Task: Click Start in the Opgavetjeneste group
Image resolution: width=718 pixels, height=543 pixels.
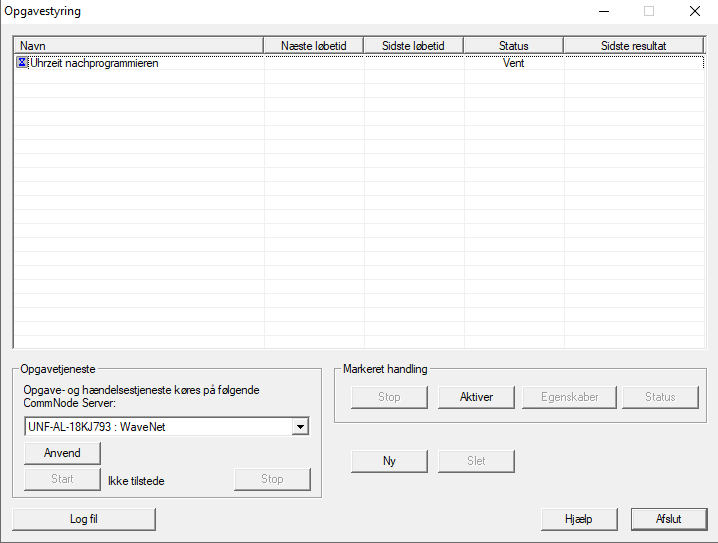Action: (x=62, y=479)
